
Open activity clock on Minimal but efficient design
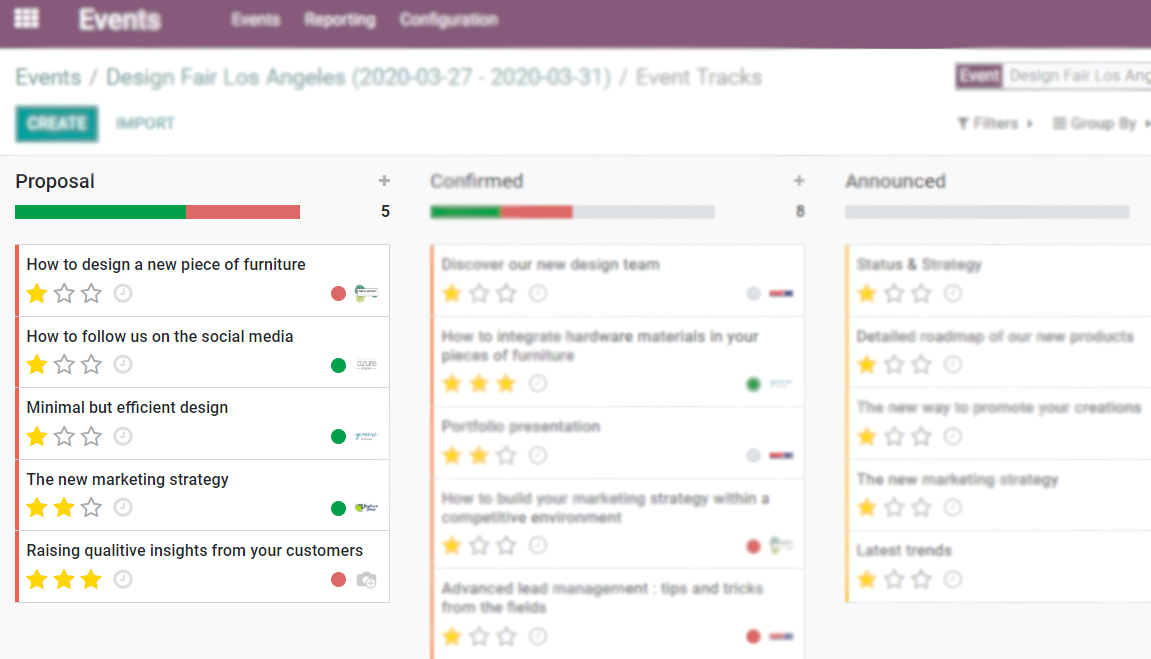(123, 437)
